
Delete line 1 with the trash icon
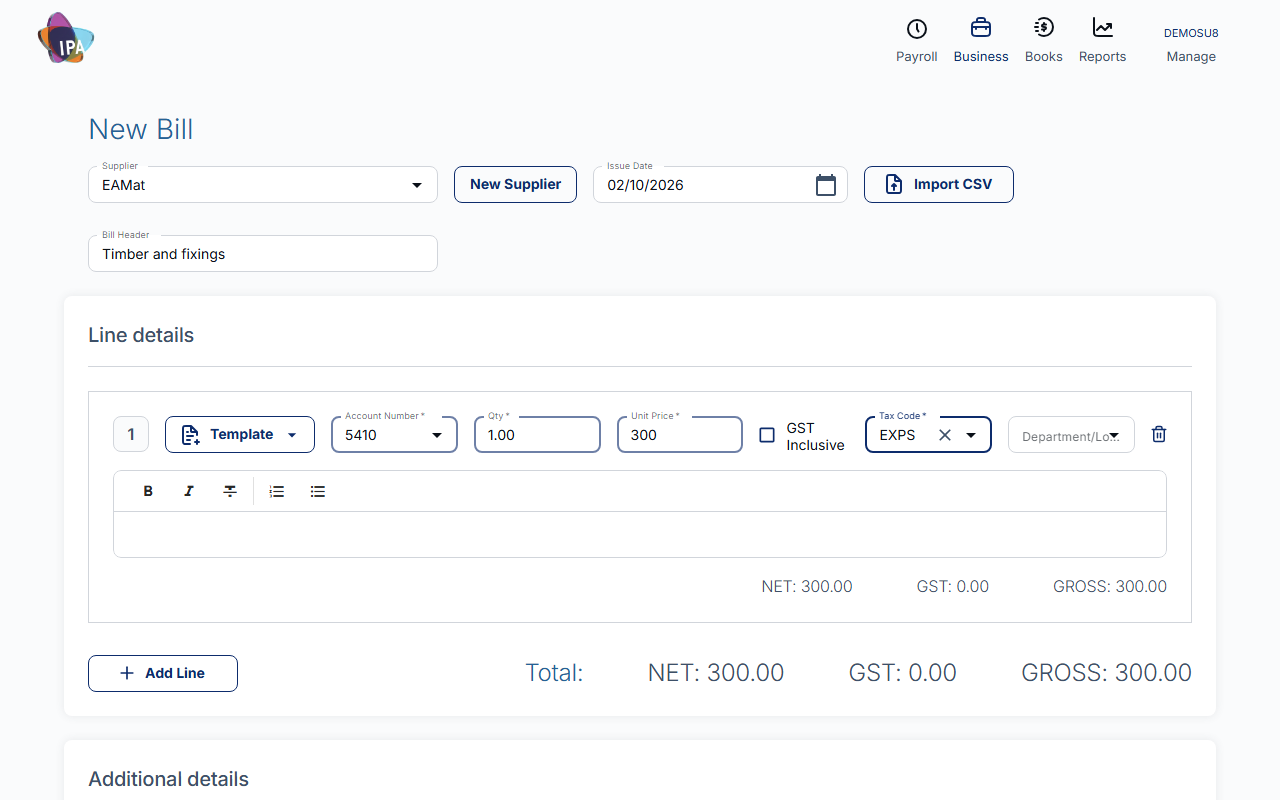click(x=1159, y=434)
